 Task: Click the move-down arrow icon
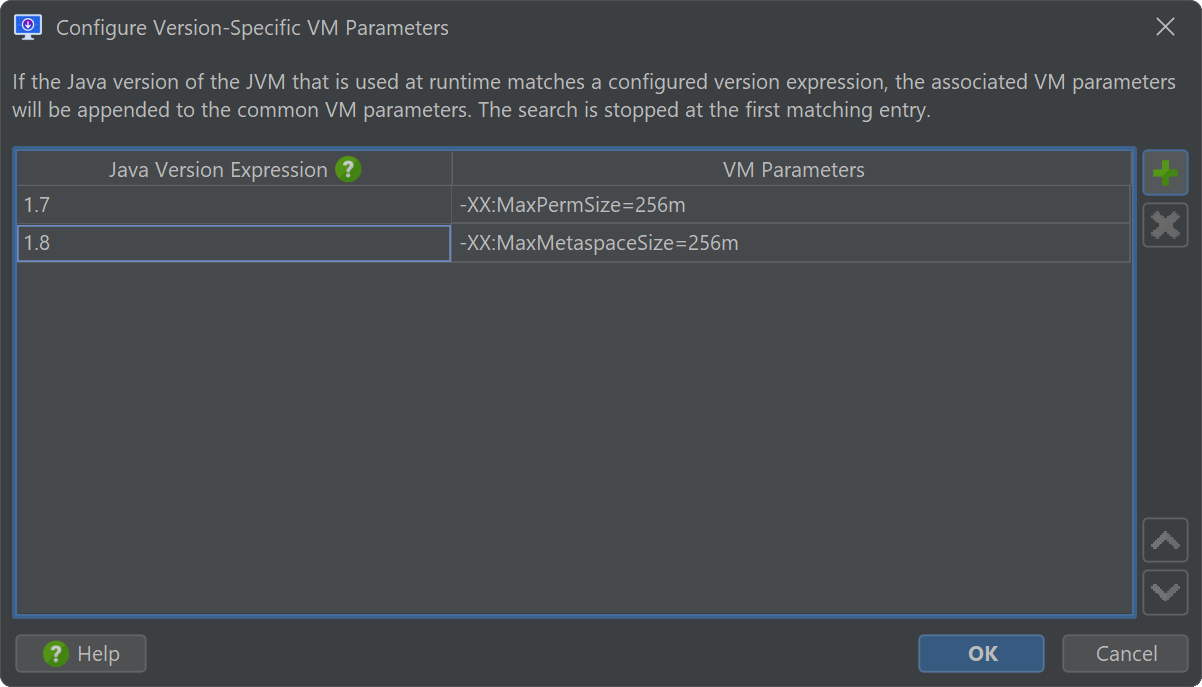click(x=1165, y=592)
